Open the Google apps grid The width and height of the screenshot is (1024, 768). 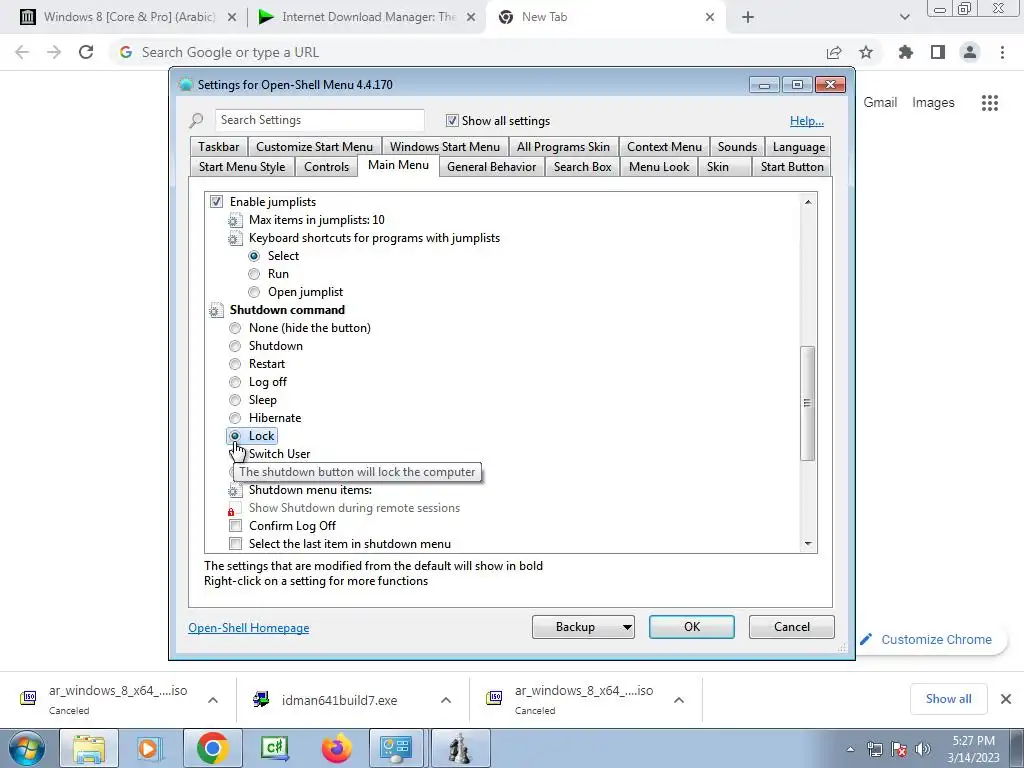pos(989,103)
